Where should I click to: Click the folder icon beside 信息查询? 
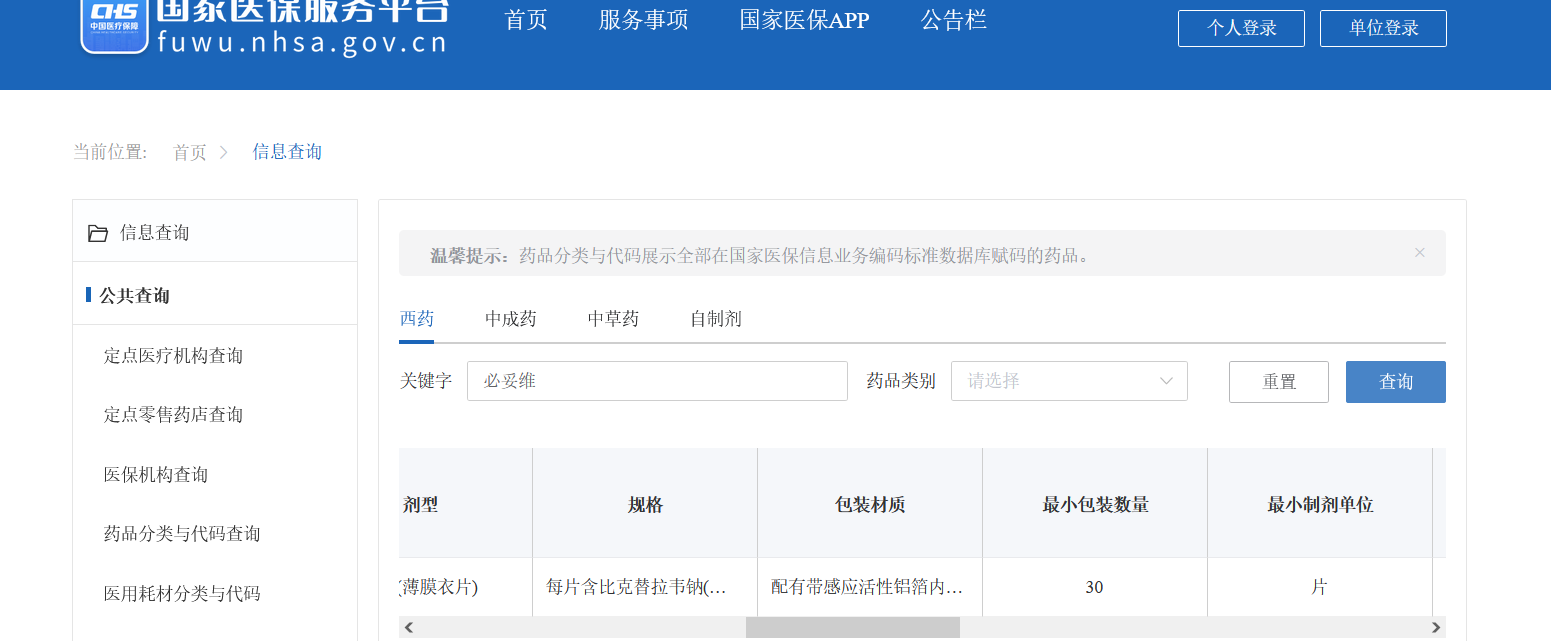(x=98, y=233)
